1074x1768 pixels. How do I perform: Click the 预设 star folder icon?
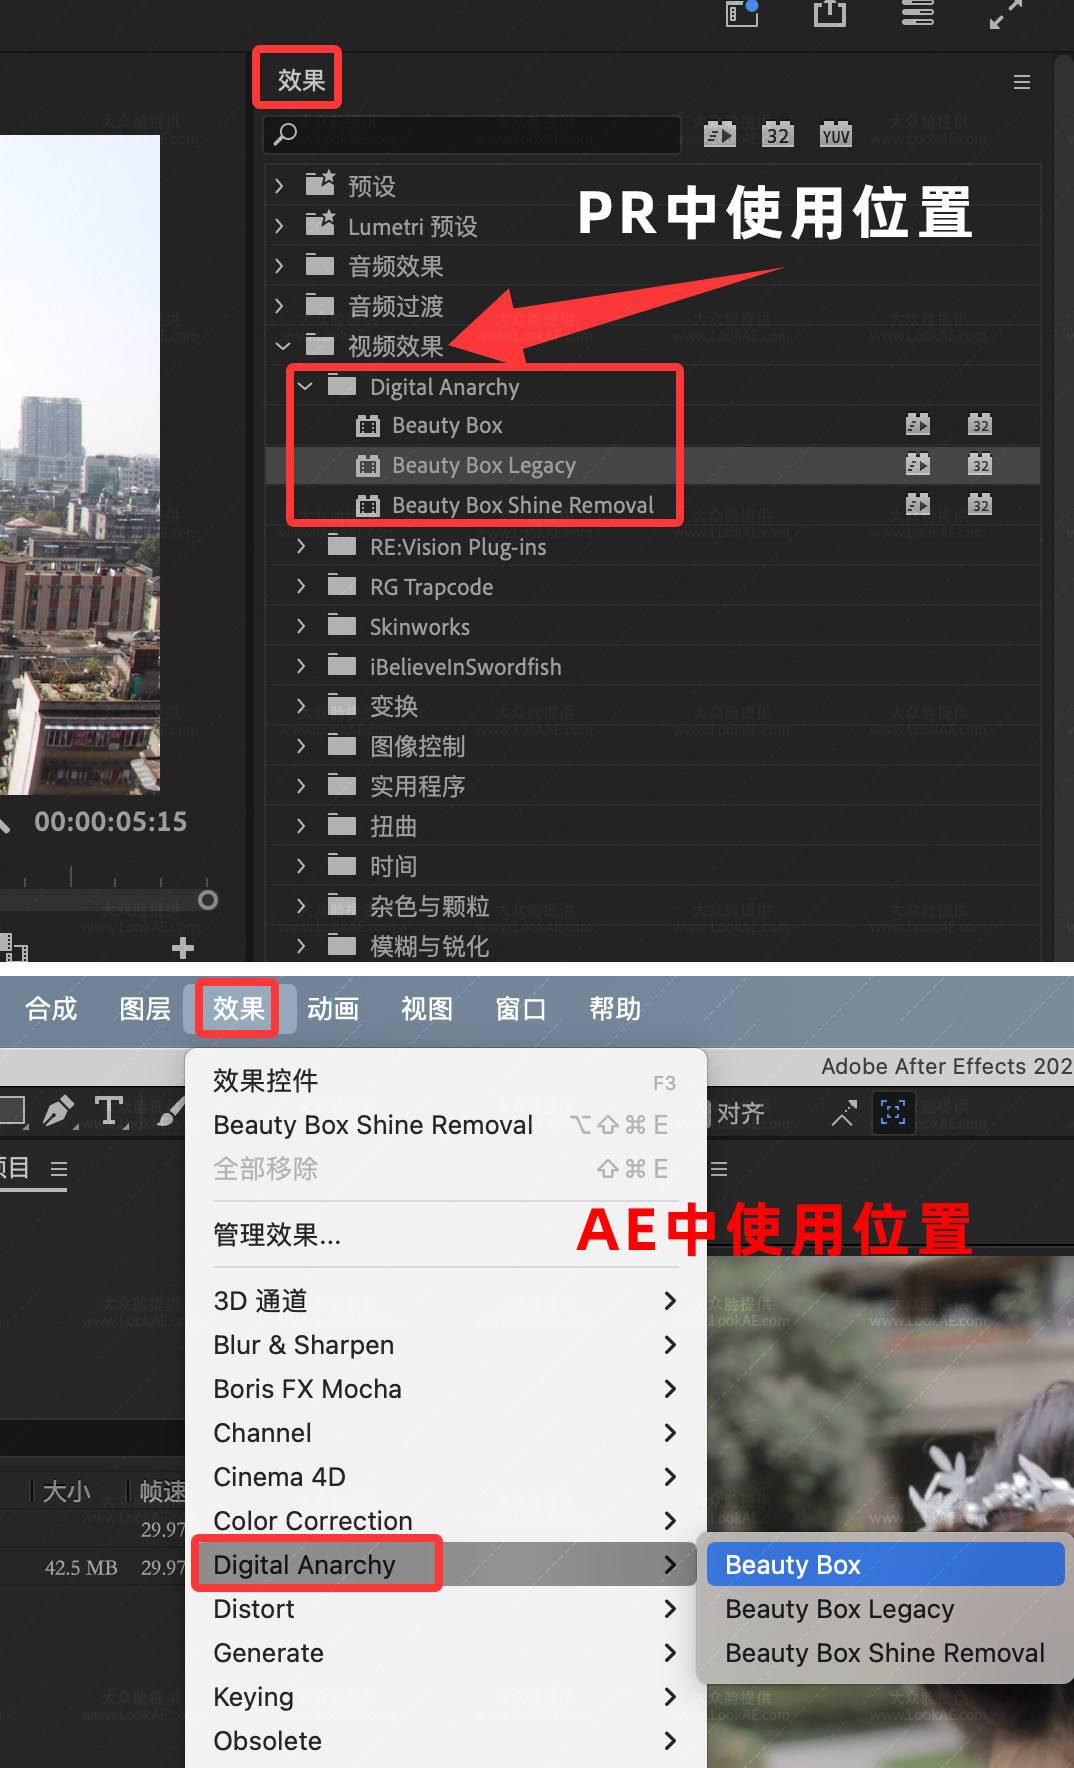point(320,183)
